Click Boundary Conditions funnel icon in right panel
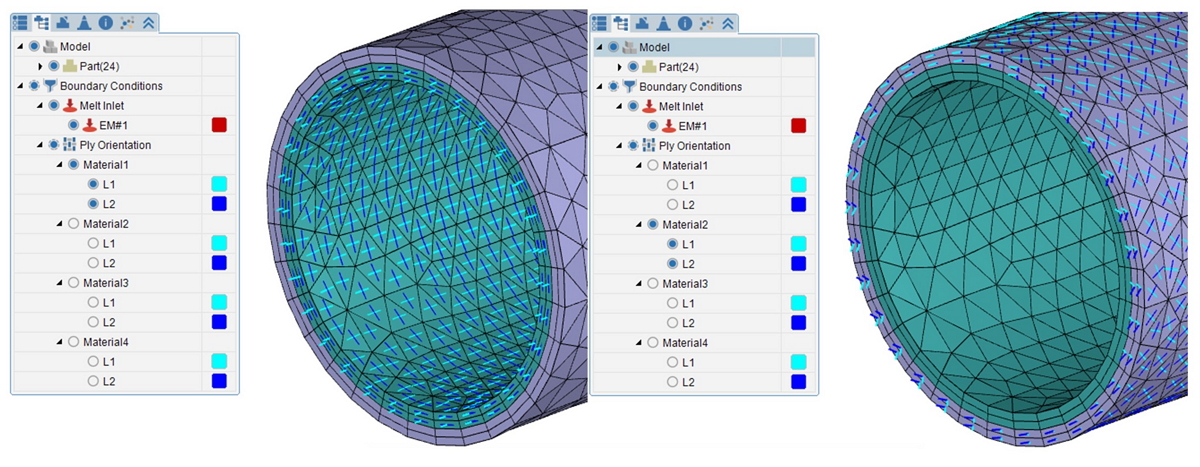1200x467 pixels. coord(629,87)
